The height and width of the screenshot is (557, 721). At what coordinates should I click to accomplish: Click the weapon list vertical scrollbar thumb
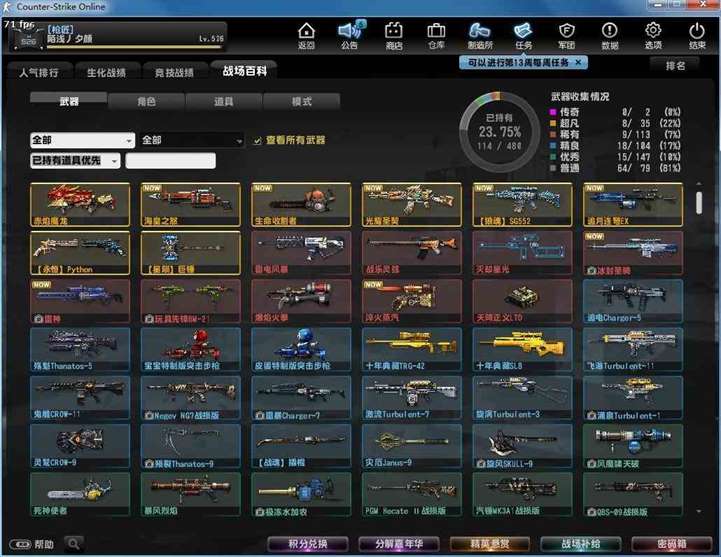click(x=699, y=202)
